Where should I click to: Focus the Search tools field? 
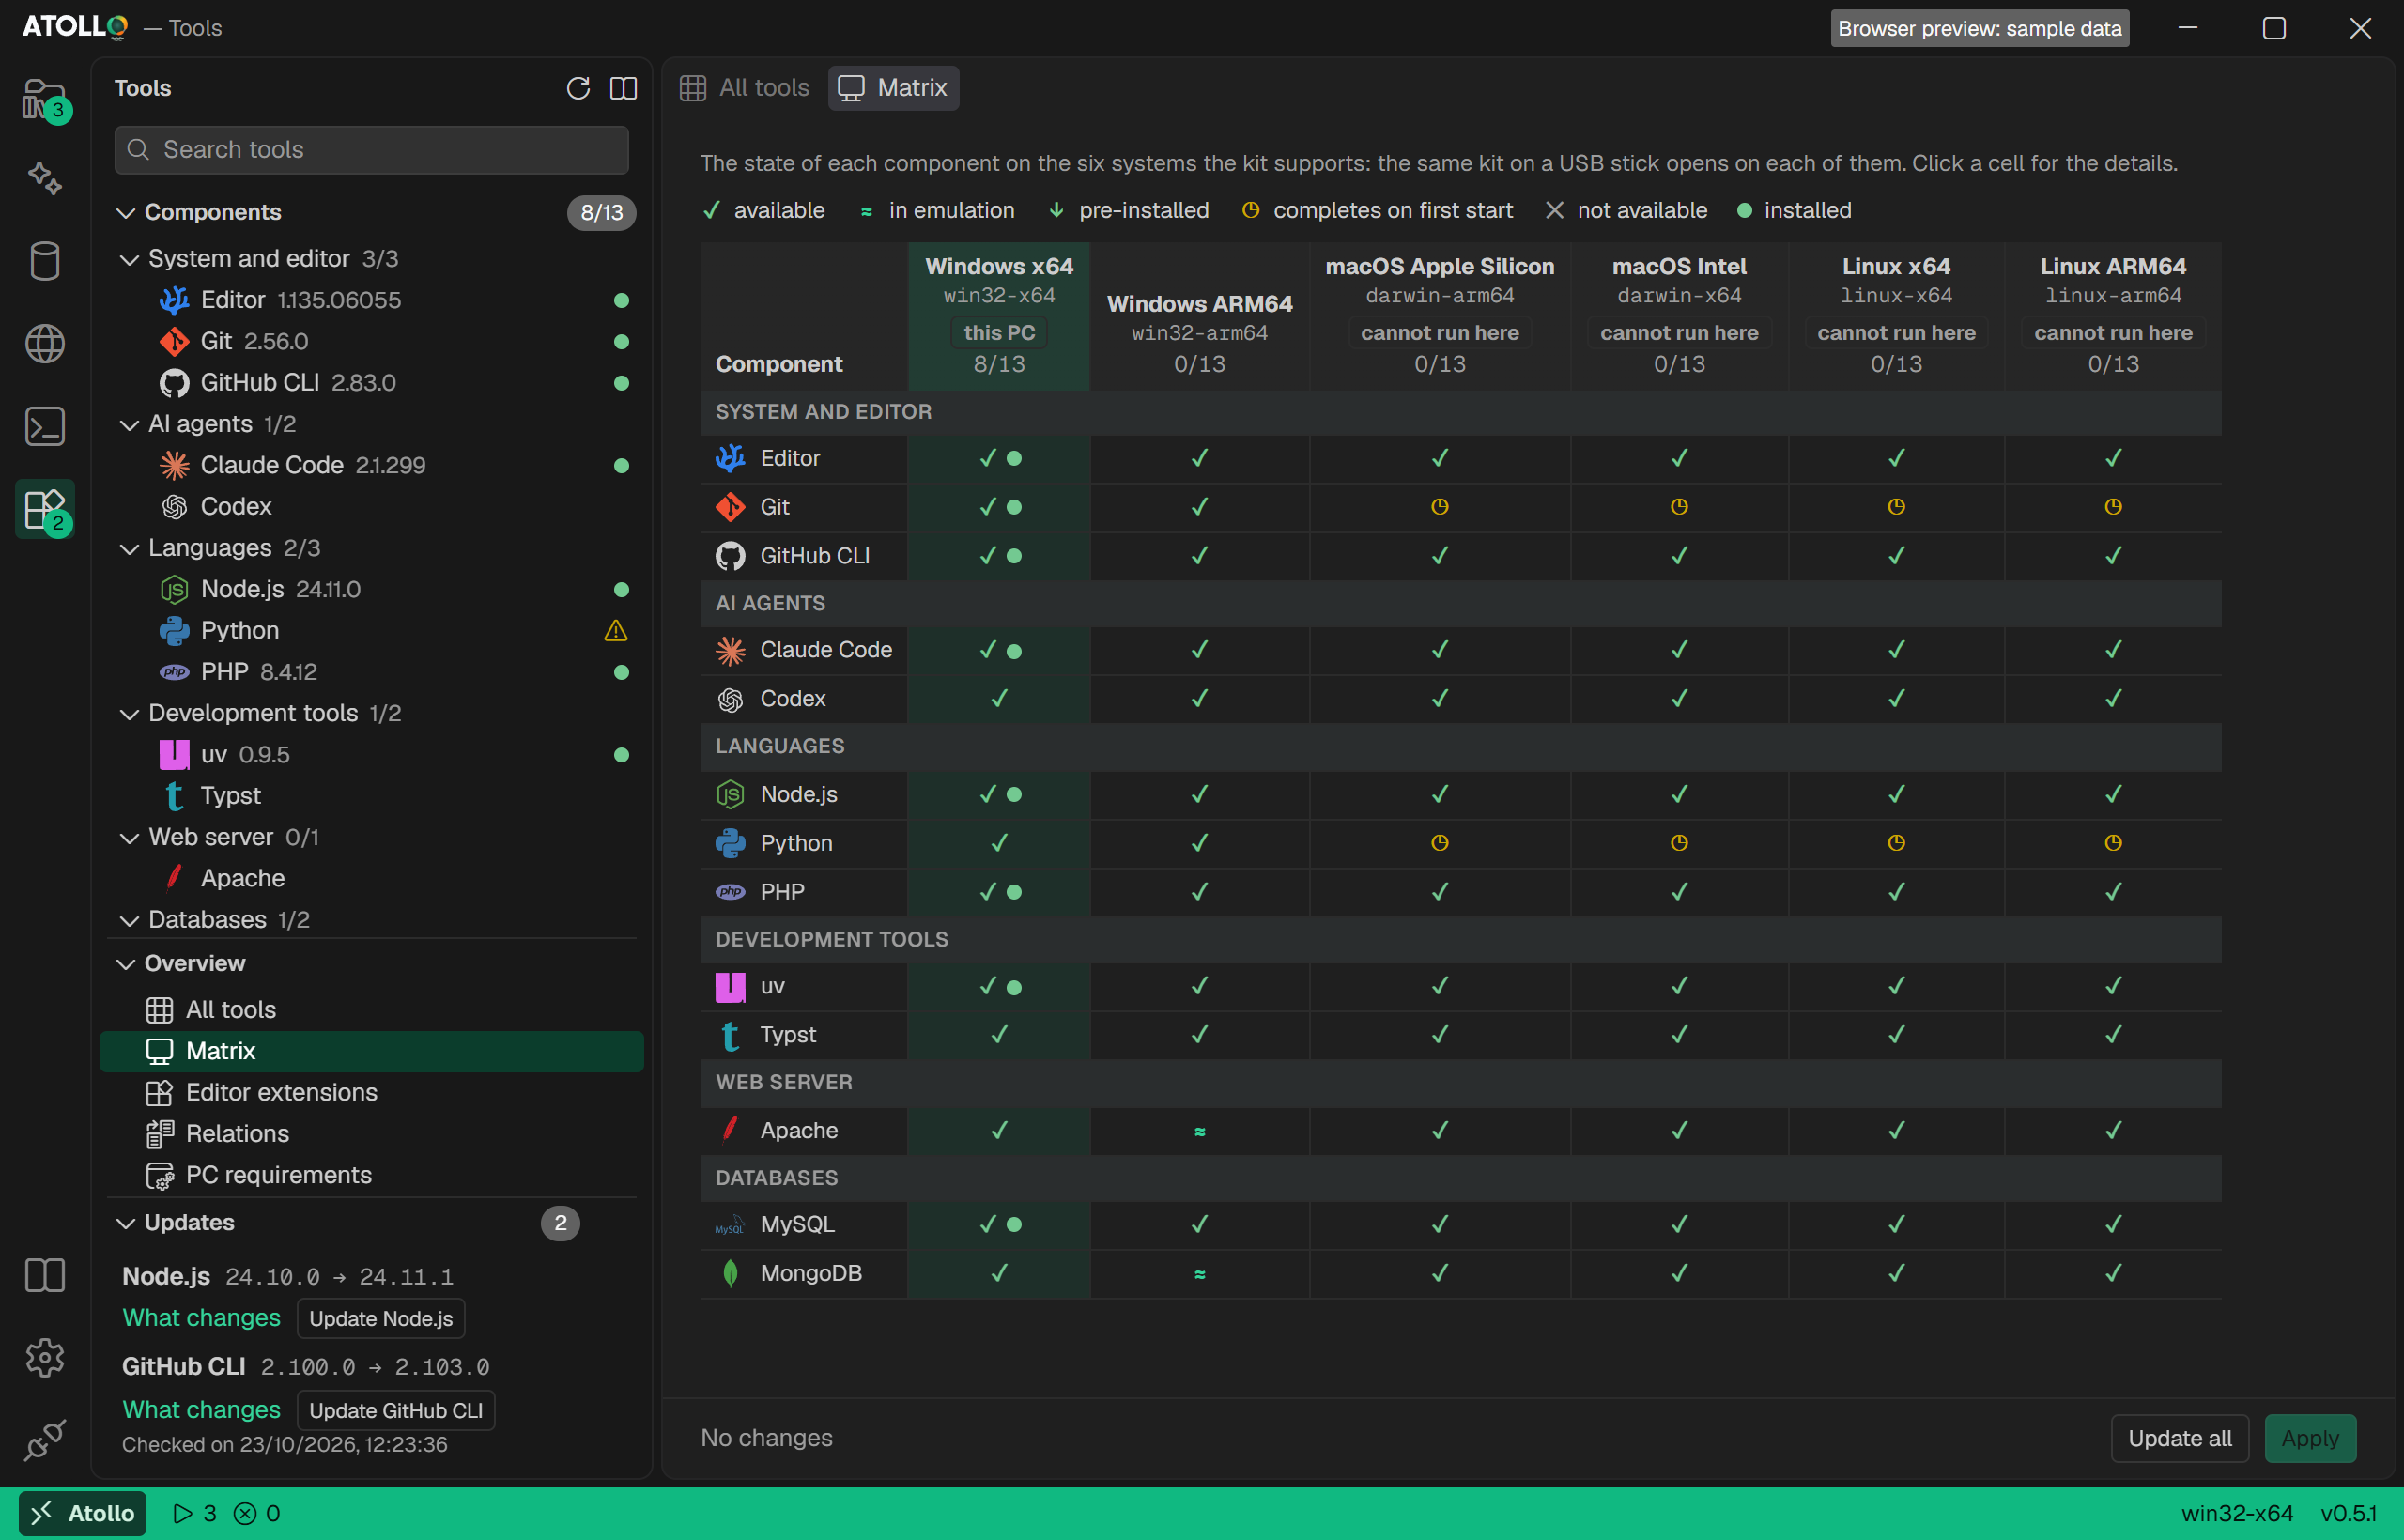pos(372,149)
